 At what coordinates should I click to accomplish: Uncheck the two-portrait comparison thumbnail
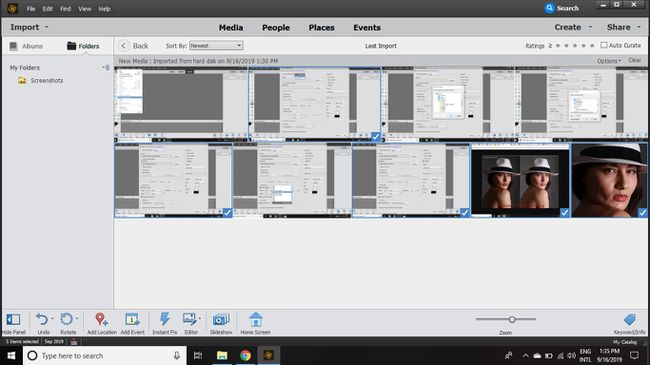565,212
